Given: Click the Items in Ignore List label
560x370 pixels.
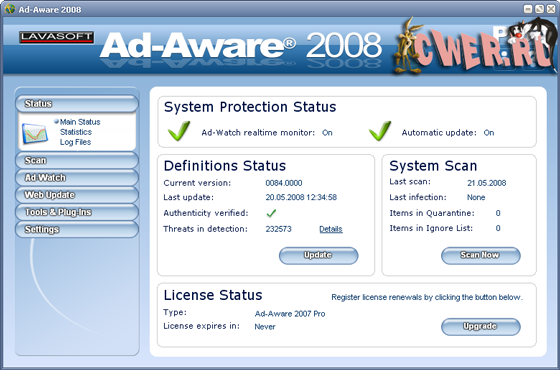Looking at the screenshot, I should click(x=431, y=228).
